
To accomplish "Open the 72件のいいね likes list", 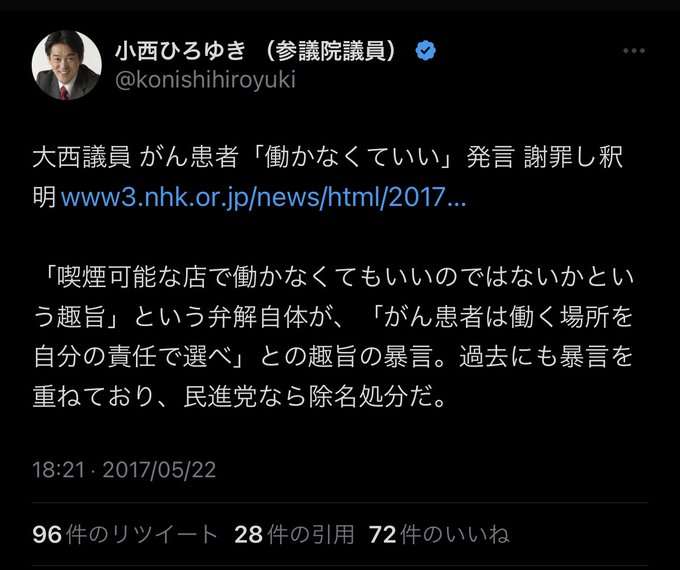I will pos(439,534).
